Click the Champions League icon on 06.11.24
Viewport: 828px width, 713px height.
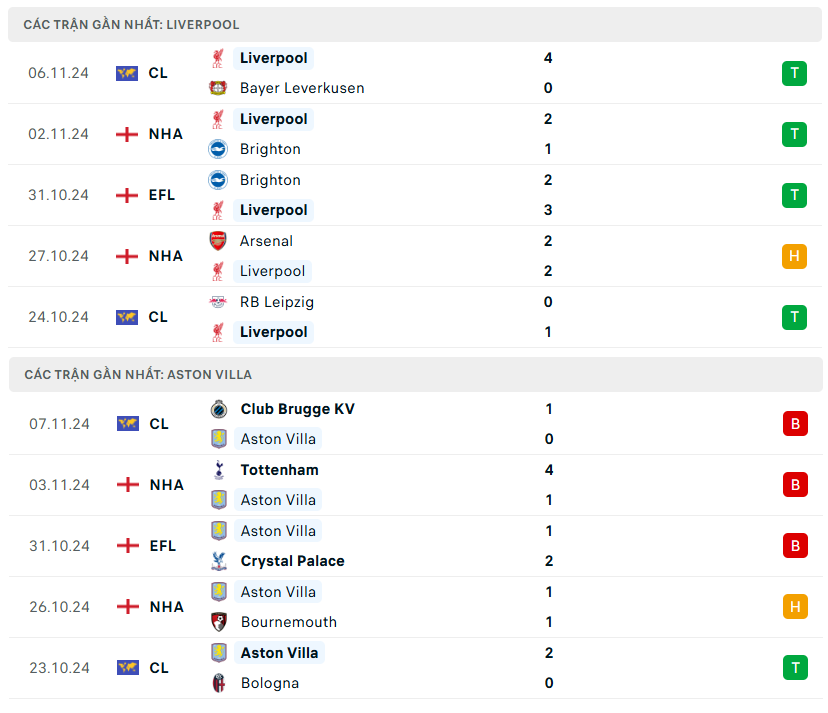pyautogui.click(x=127, y=73)
